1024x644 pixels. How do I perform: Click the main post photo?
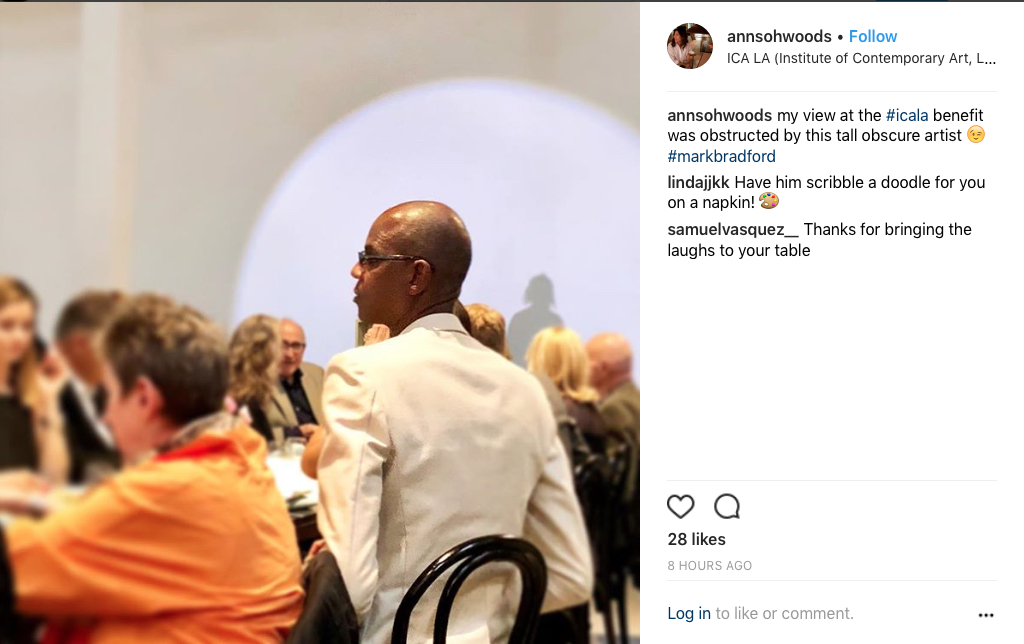(x=320, y=323)
